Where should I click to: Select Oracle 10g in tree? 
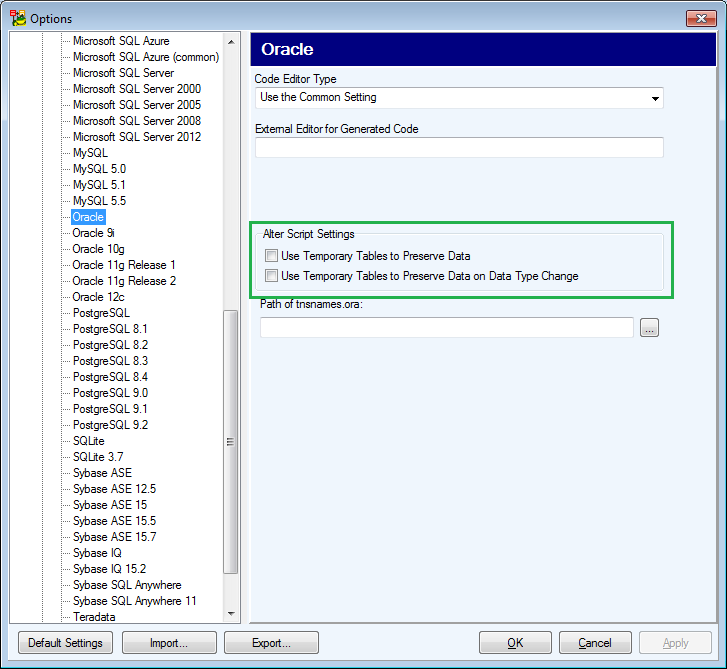tap(98, 249)
